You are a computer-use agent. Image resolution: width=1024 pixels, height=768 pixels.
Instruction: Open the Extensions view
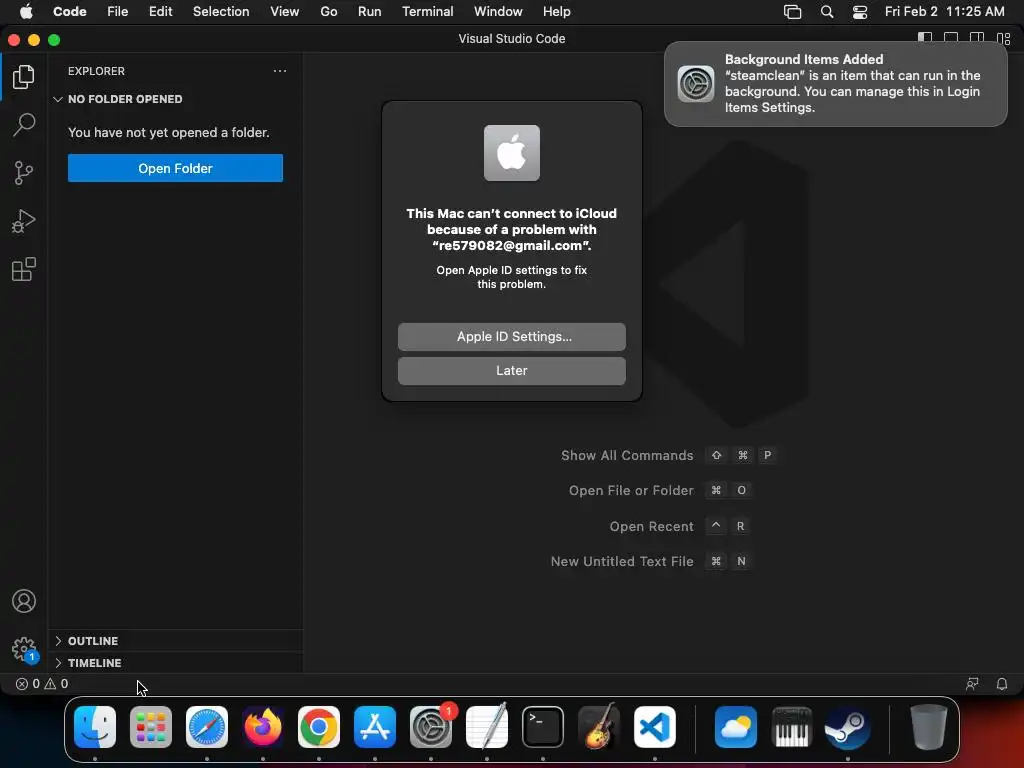24,269
